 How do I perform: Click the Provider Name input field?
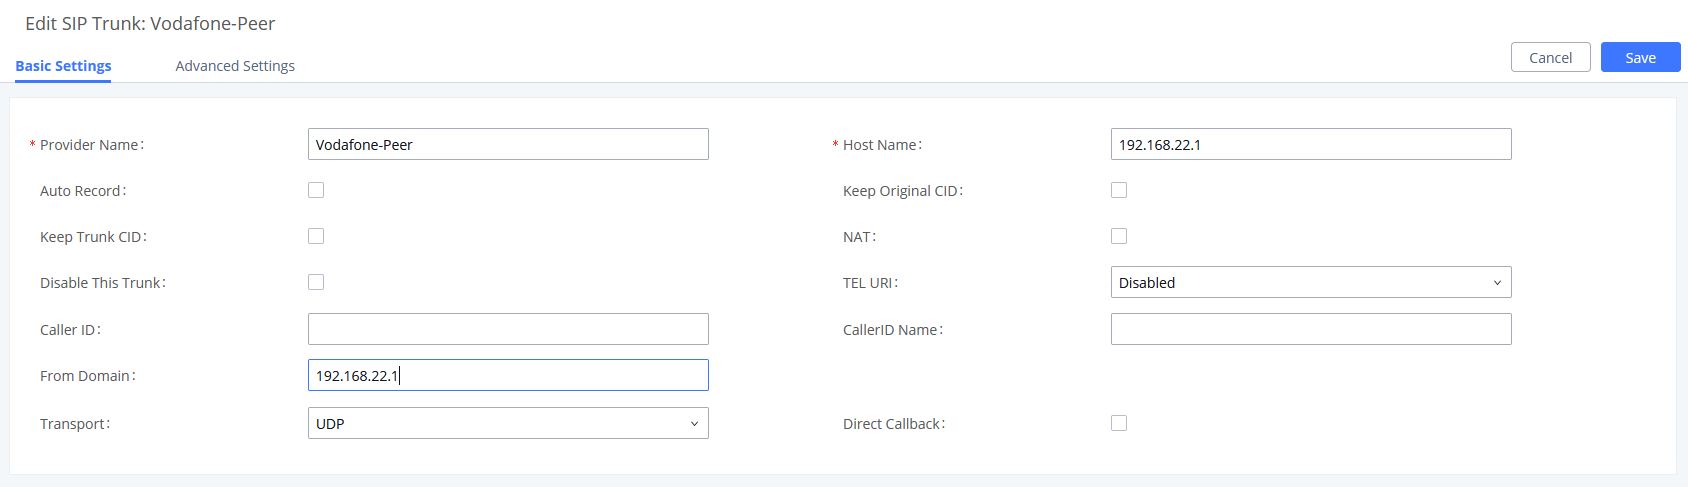[x=508, y=145]
